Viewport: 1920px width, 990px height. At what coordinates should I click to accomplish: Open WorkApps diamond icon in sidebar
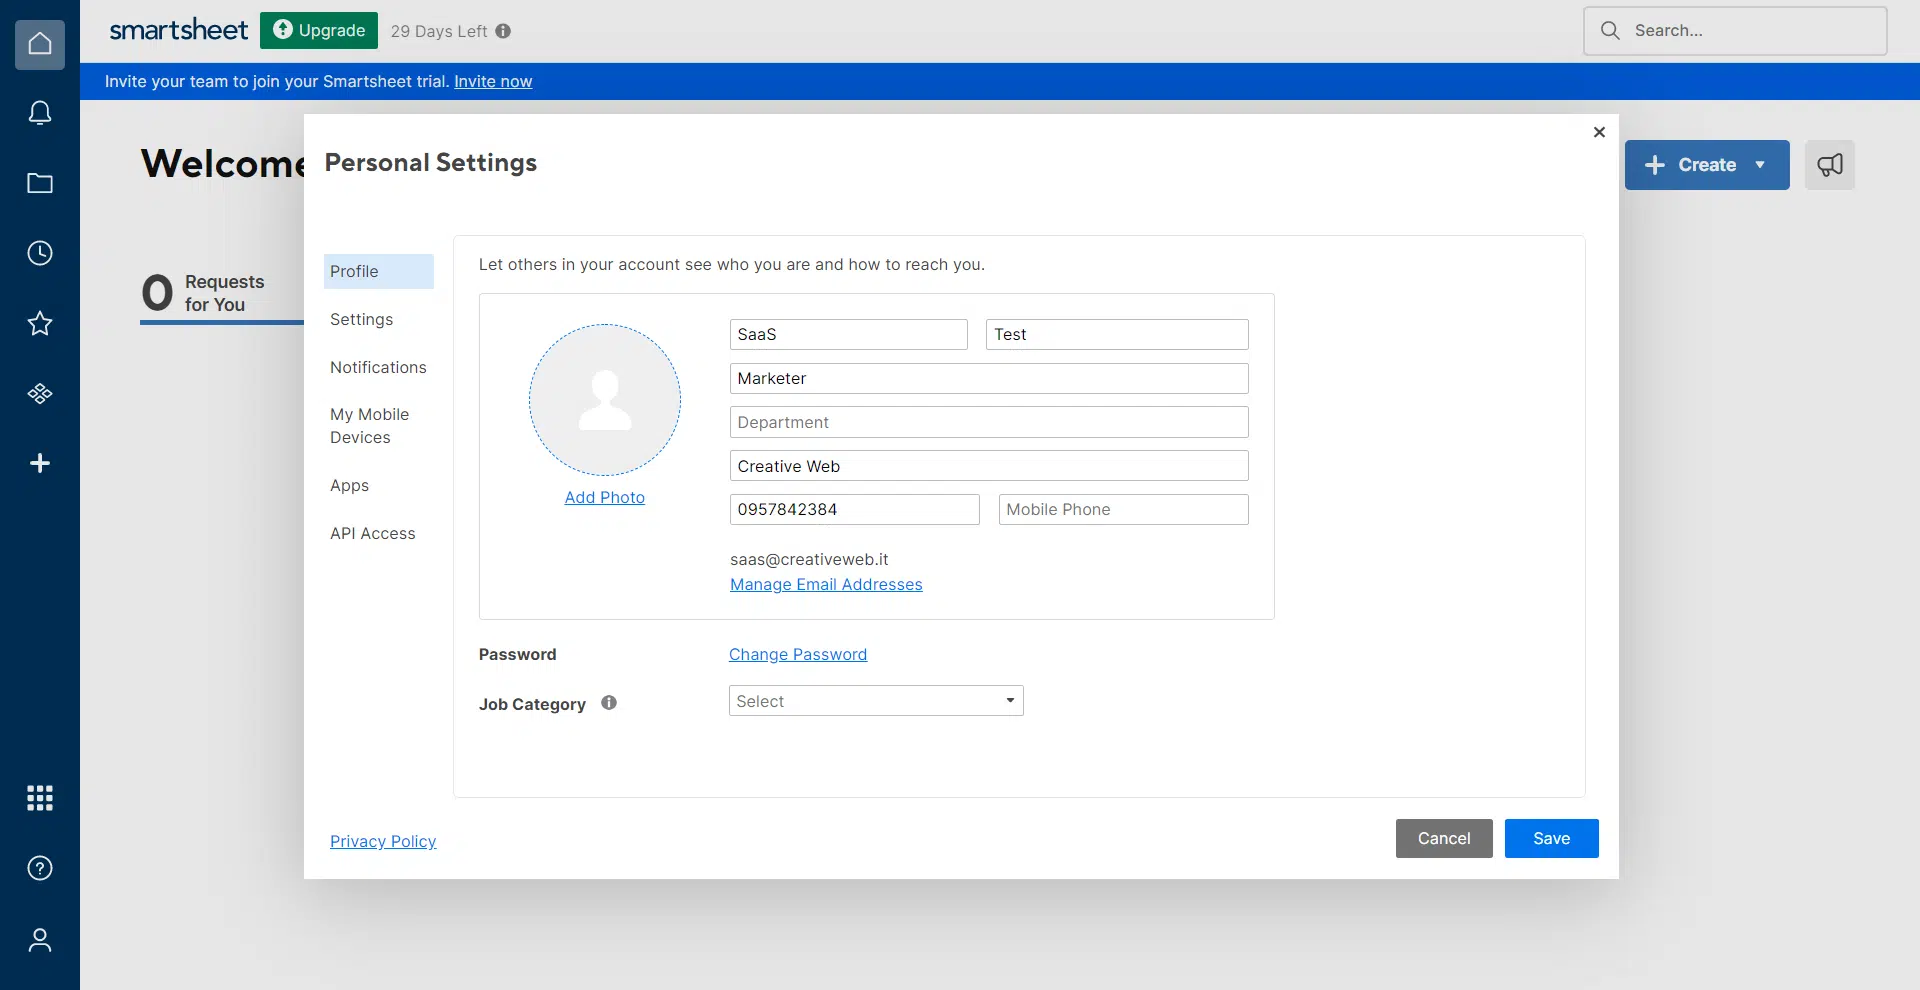pyautogui.click(x=40, y=393)
